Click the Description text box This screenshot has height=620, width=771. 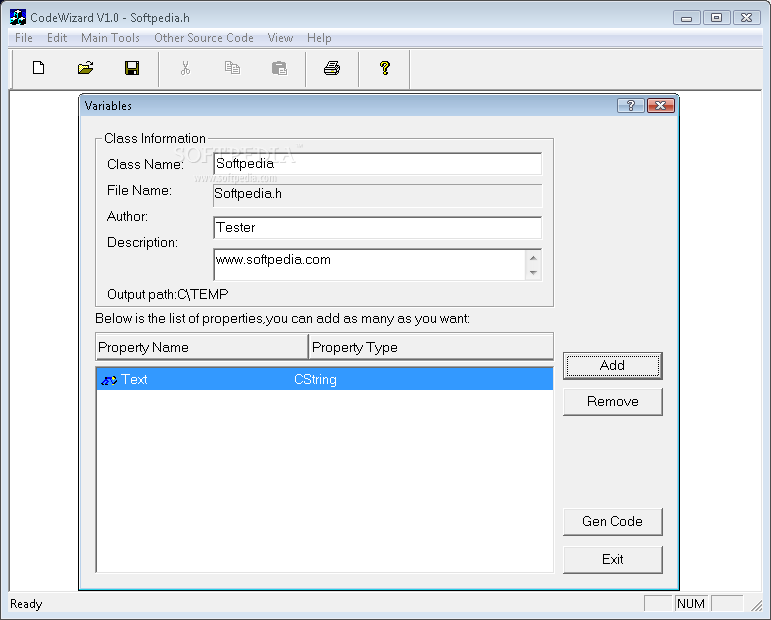(x=370, y=265)
